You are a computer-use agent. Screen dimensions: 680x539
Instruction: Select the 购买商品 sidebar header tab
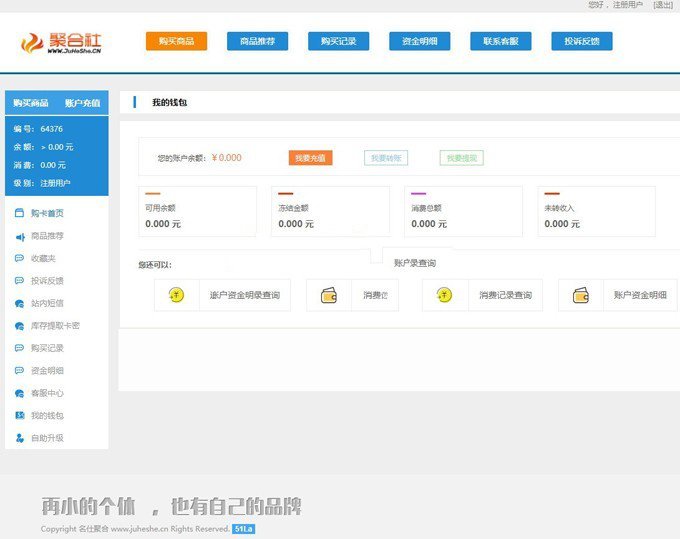pyautogui.click(x=31, y=103)
